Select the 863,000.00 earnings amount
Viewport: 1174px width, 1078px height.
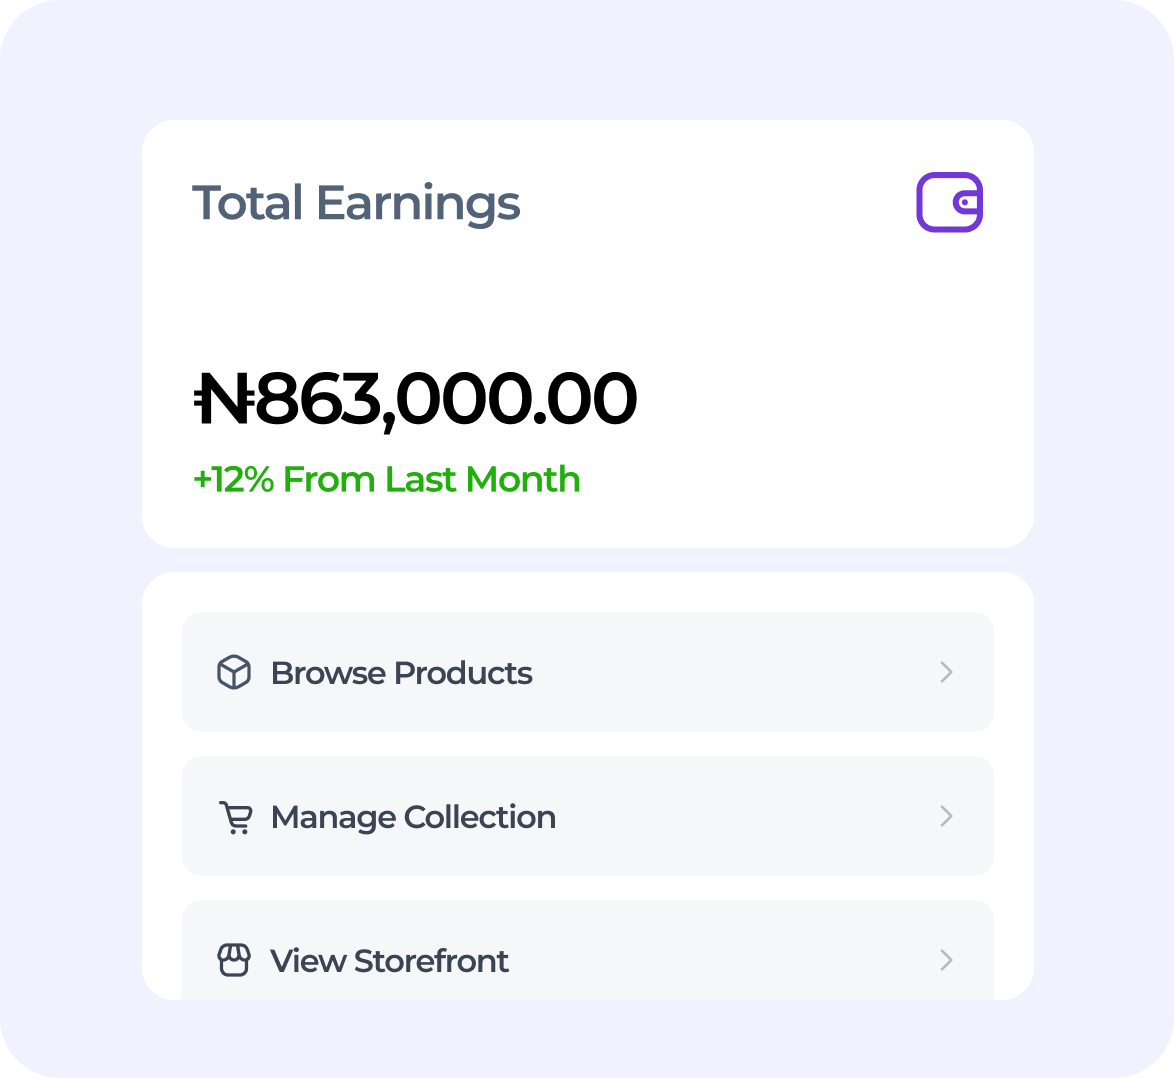point(446,399)
